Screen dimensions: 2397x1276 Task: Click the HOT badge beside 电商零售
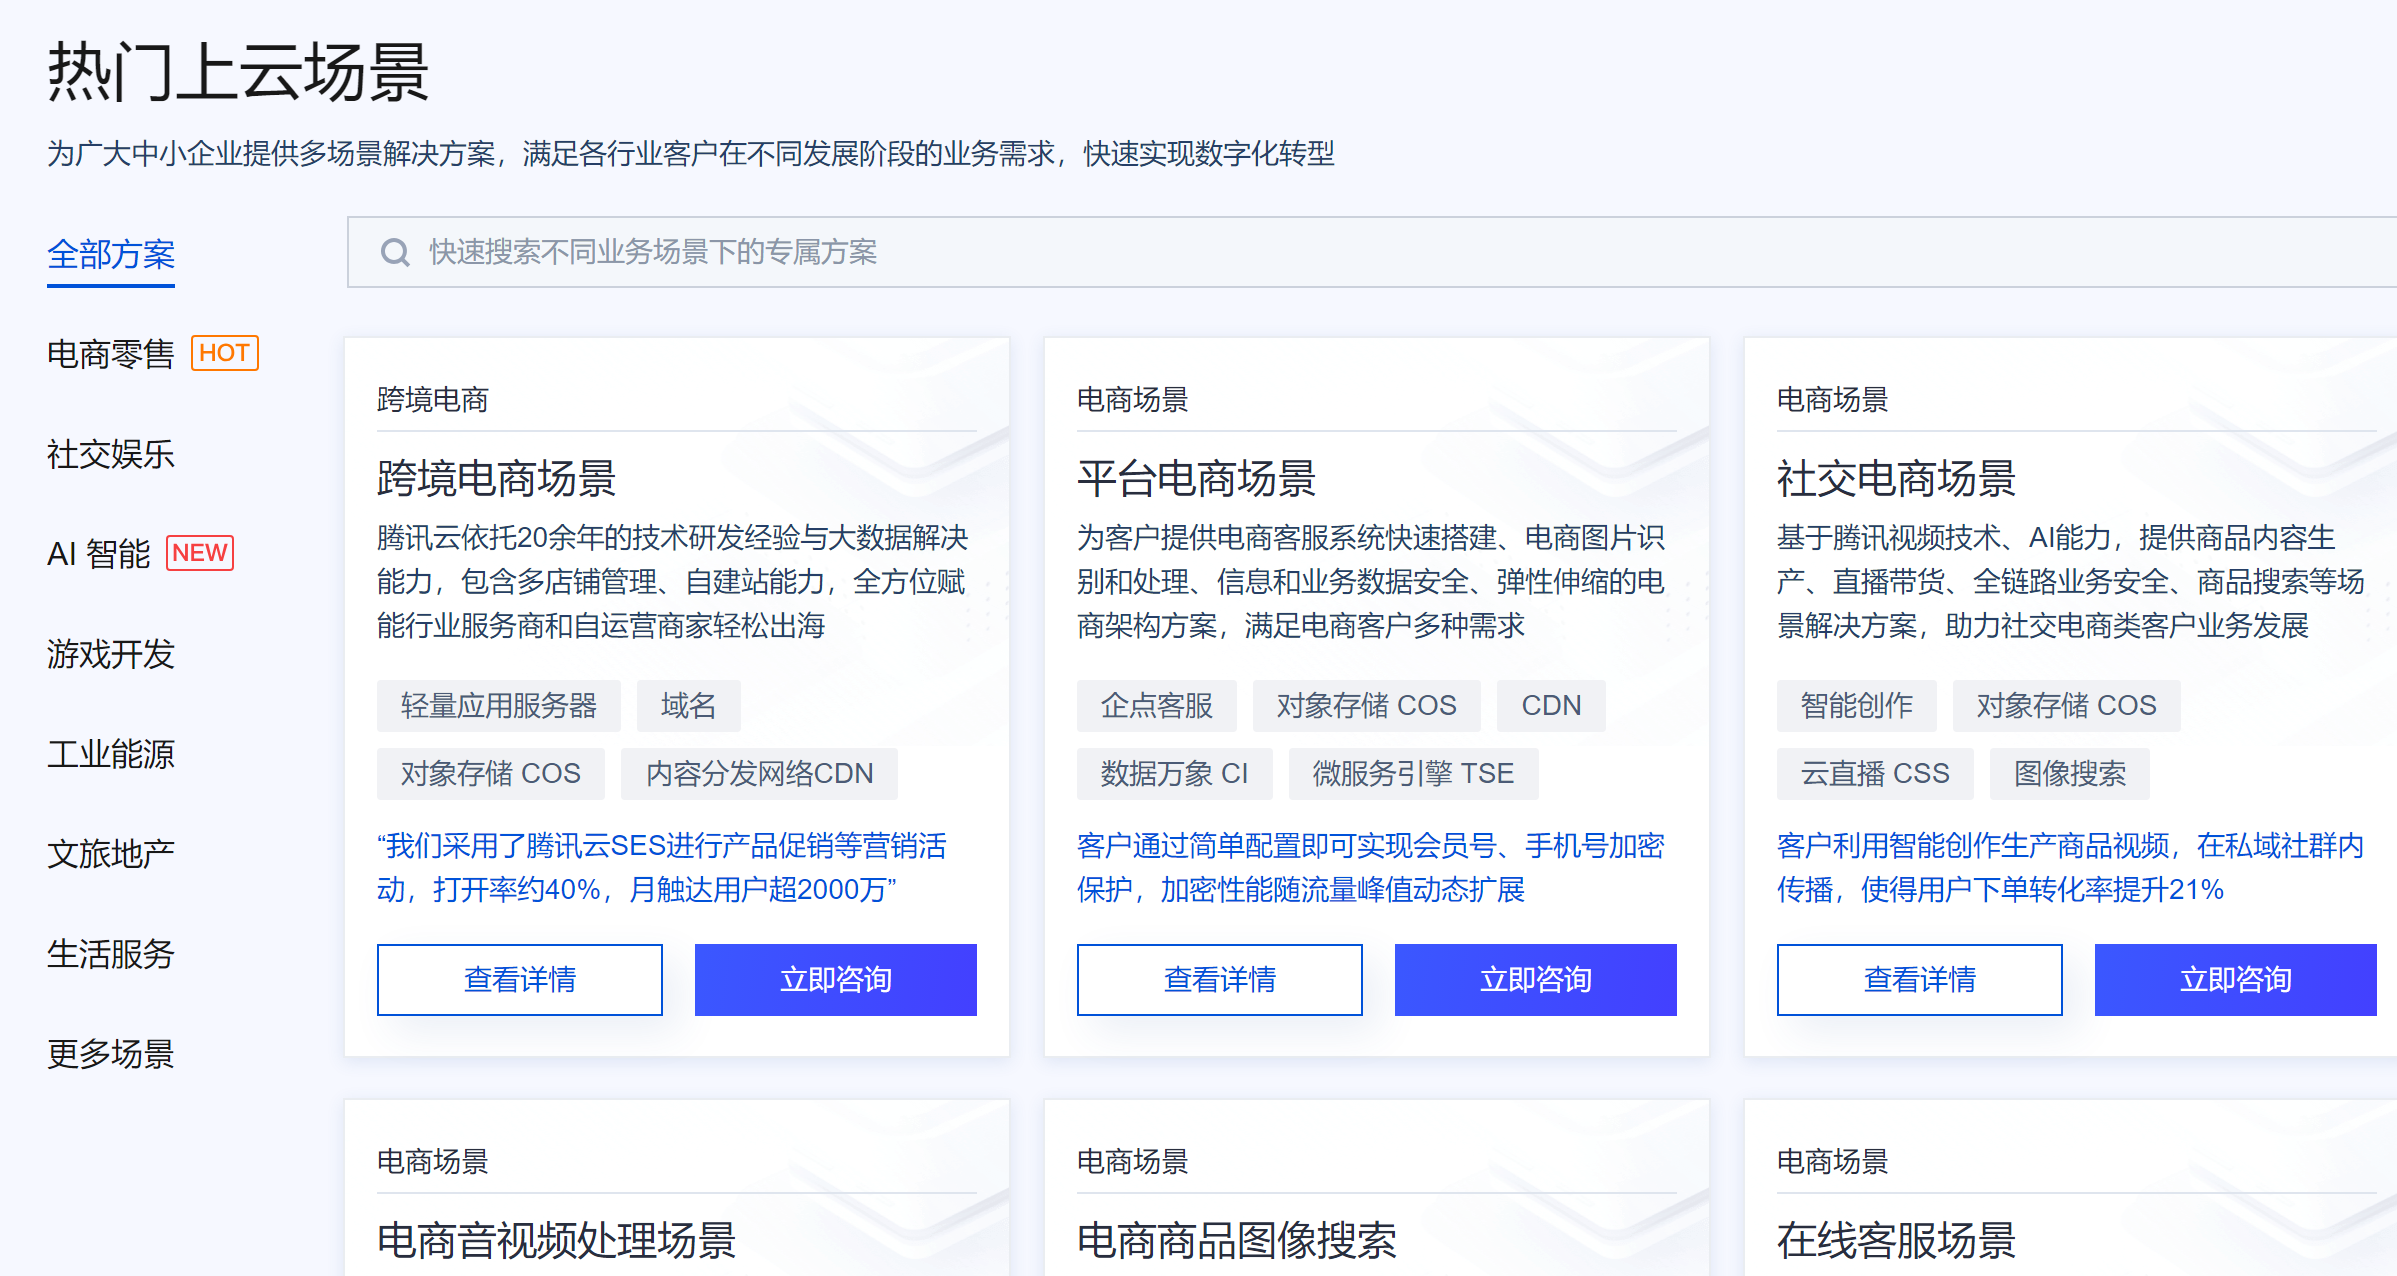(225, 353)
